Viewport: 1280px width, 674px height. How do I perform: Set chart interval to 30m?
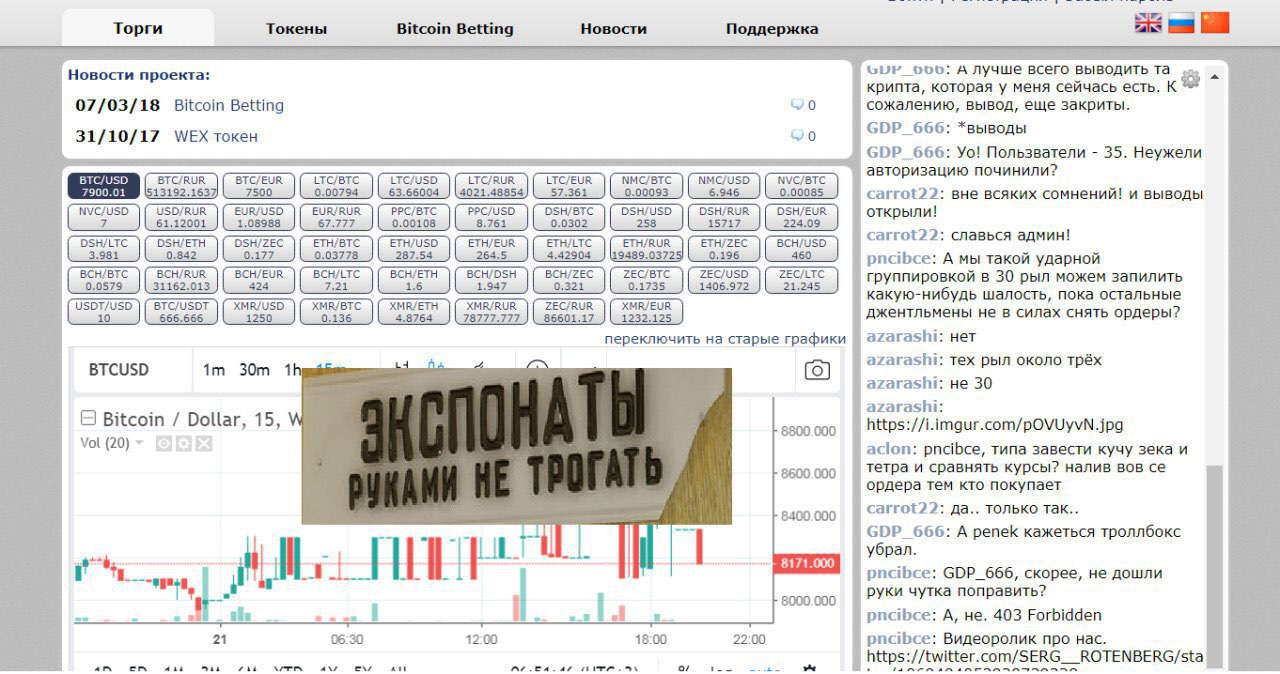[254, 370]
